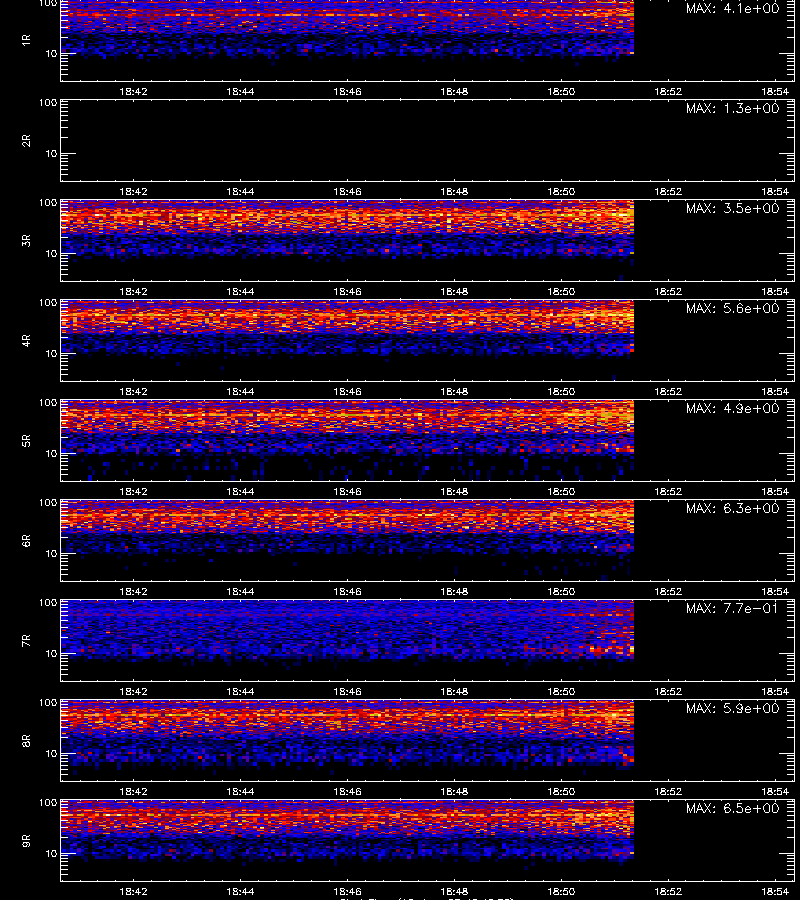Click the 100 y-axis label of panel 3R
The image size is (800, 900).
pos(48,203)
